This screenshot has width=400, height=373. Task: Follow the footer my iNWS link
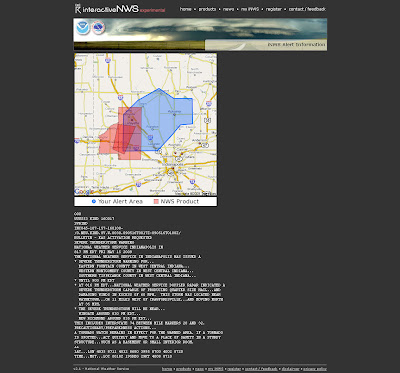[x=216, y=369]
